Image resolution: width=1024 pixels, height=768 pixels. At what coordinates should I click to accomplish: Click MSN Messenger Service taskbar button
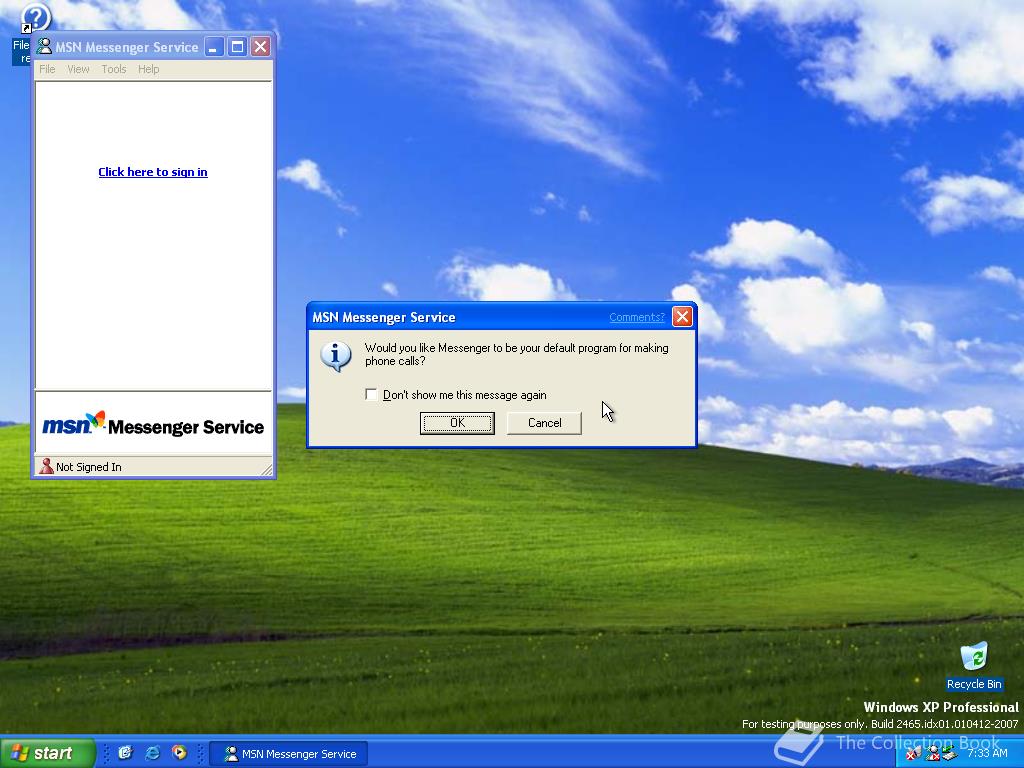point(289,754)
